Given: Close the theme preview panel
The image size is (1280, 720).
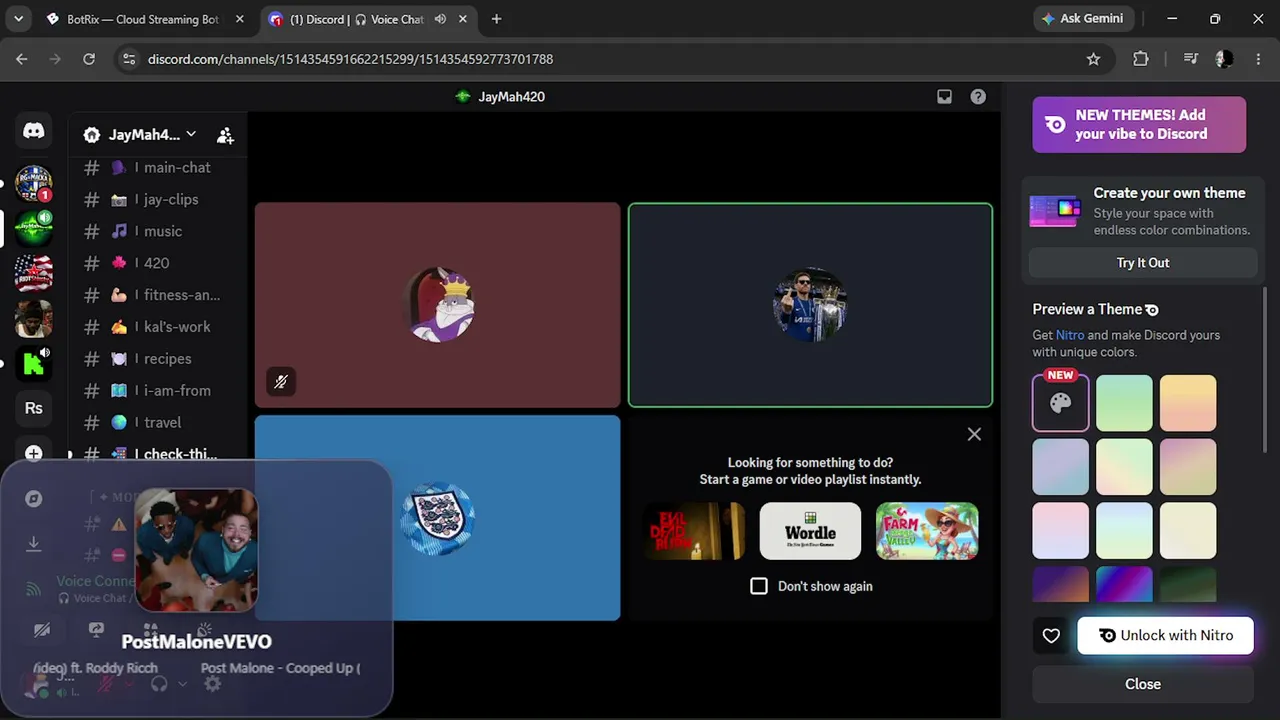Looking at the screenshot, I should pos(1143,684).
